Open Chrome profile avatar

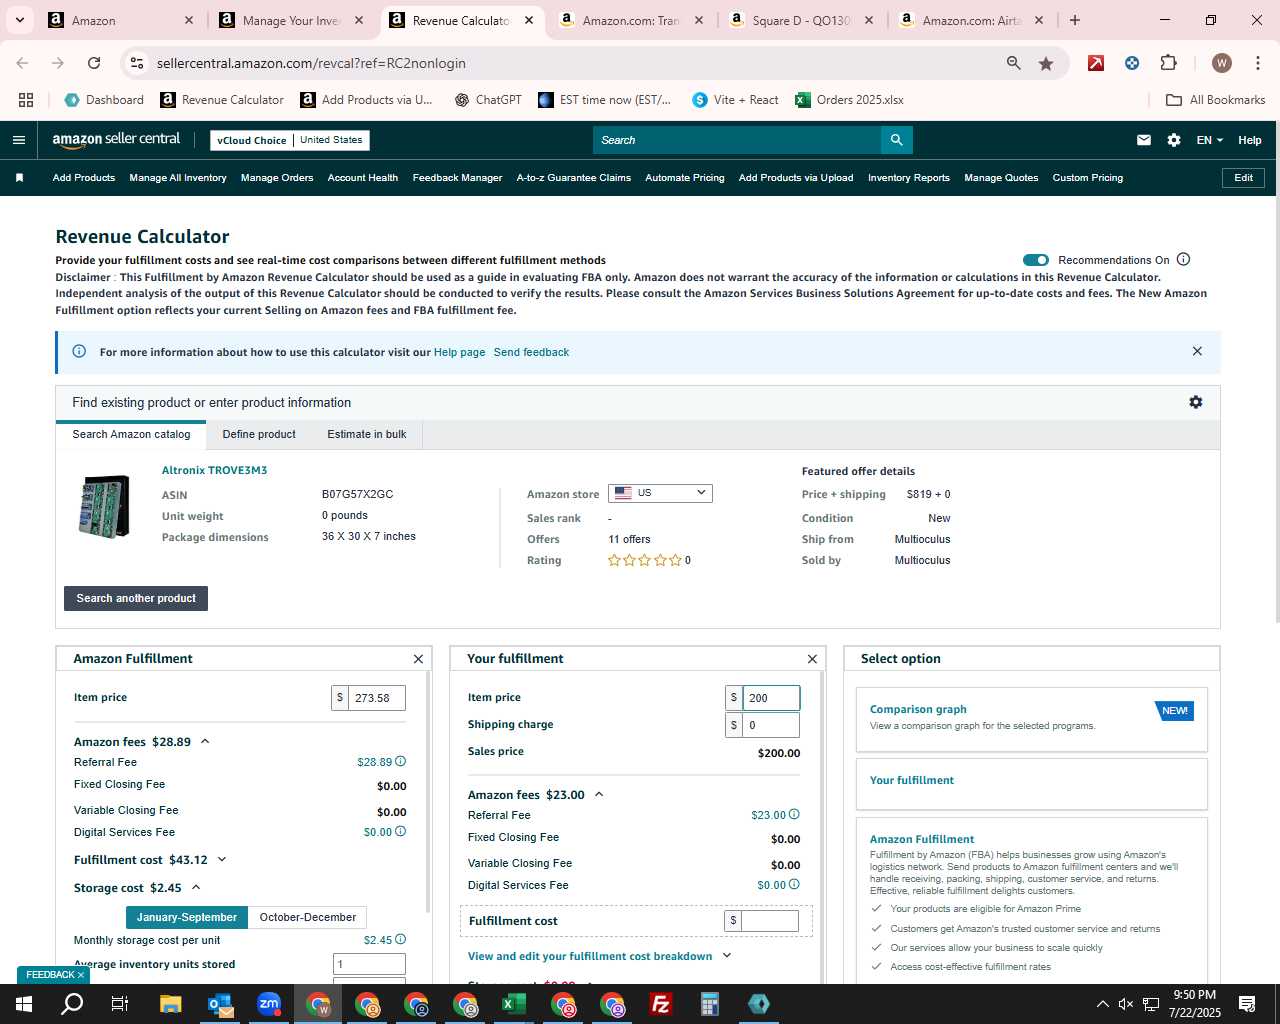point(1222,63)
